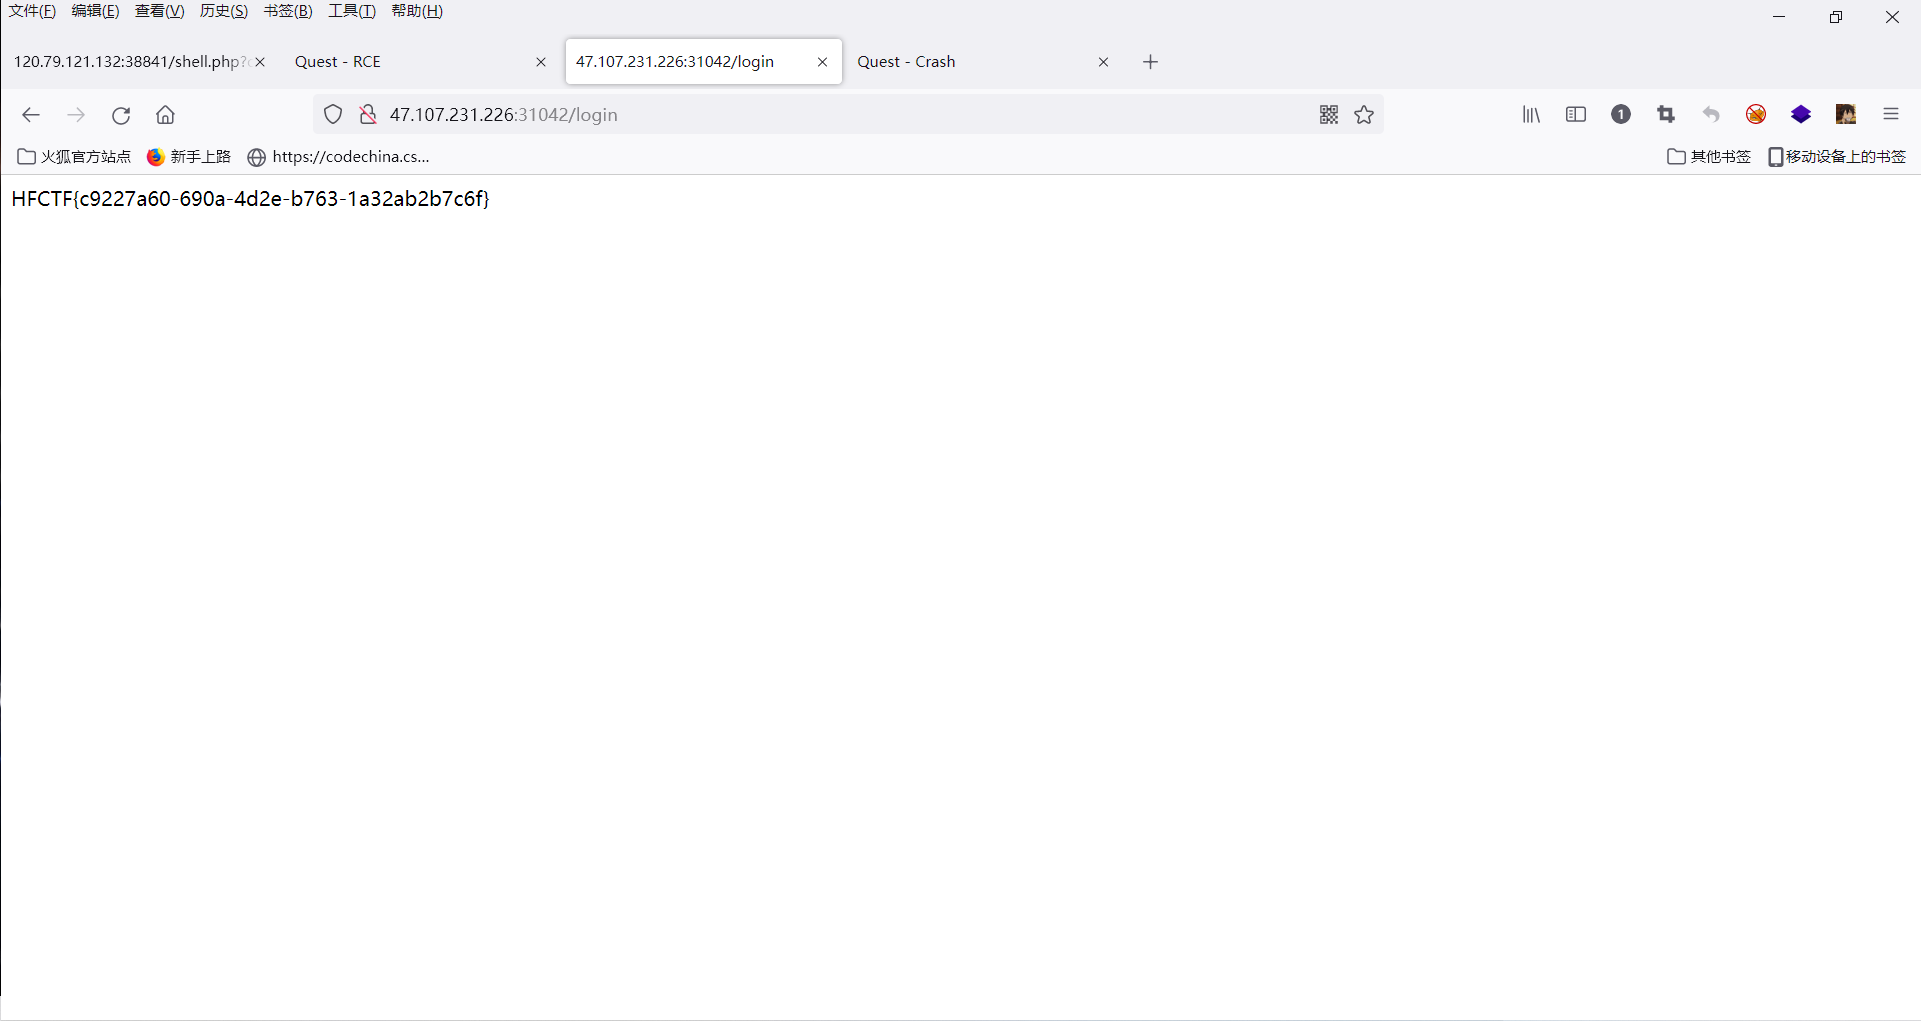Image resolution: width=1921 pixels, height=1021 pixels.
Task: Open the 编辑(E) menu
Action: pyautogui.click(x=95, y=11)
